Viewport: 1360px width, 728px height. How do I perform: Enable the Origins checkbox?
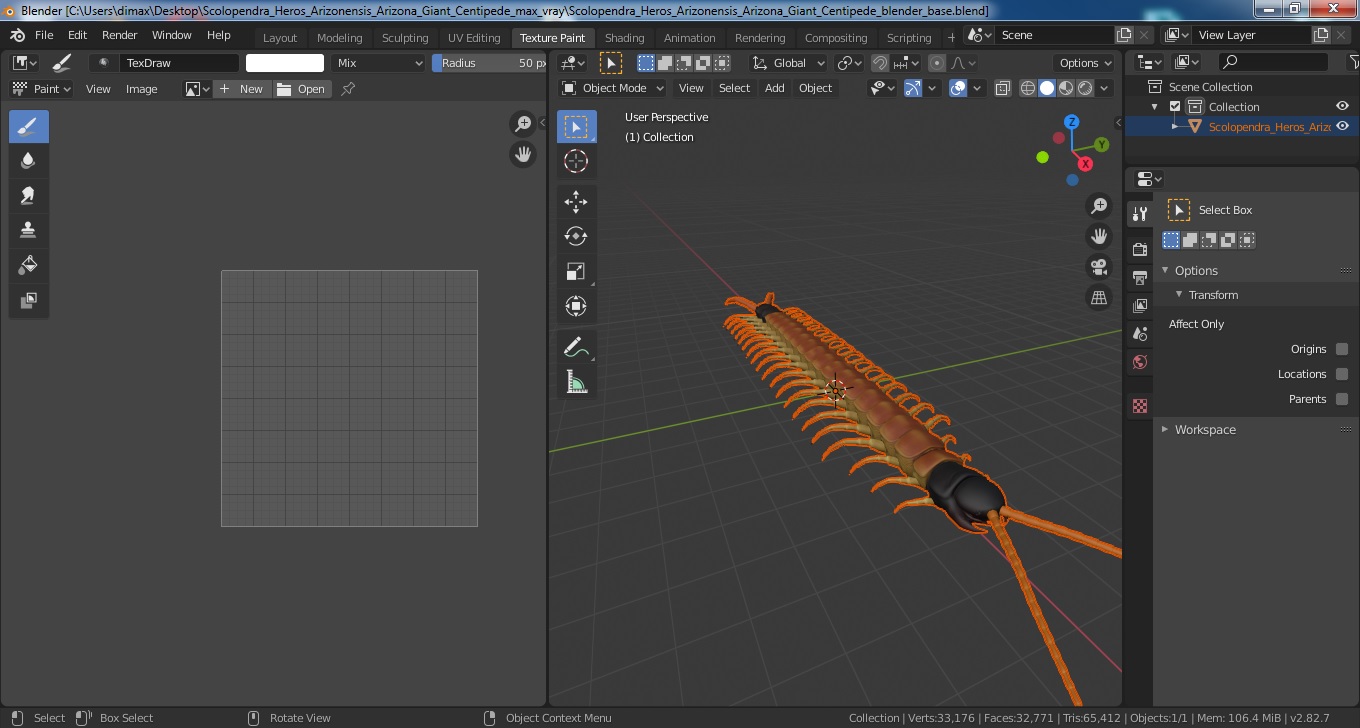click(x=1342, y=349)
